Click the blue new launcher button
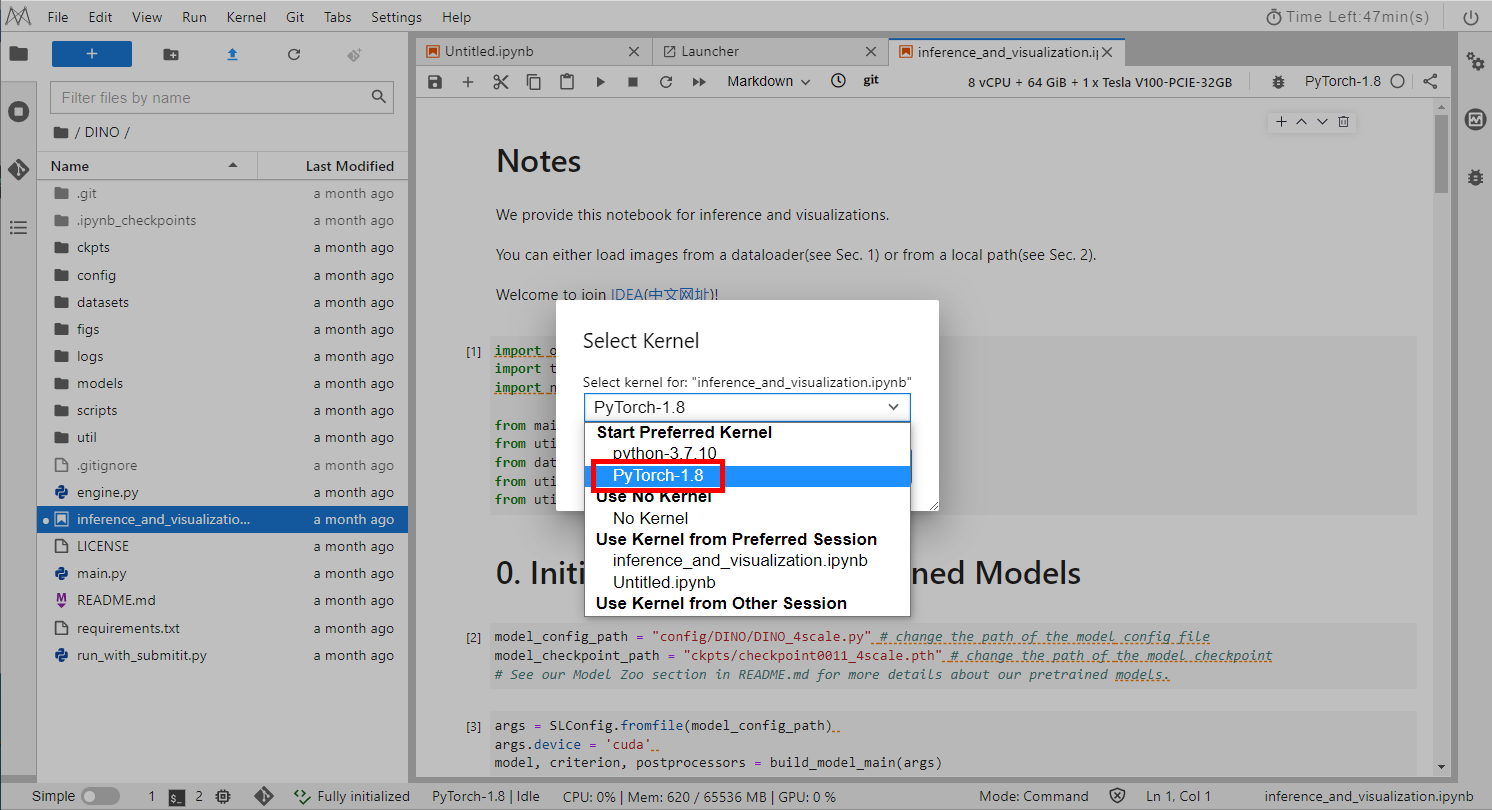1492x810 pixels. pos(92,54)
